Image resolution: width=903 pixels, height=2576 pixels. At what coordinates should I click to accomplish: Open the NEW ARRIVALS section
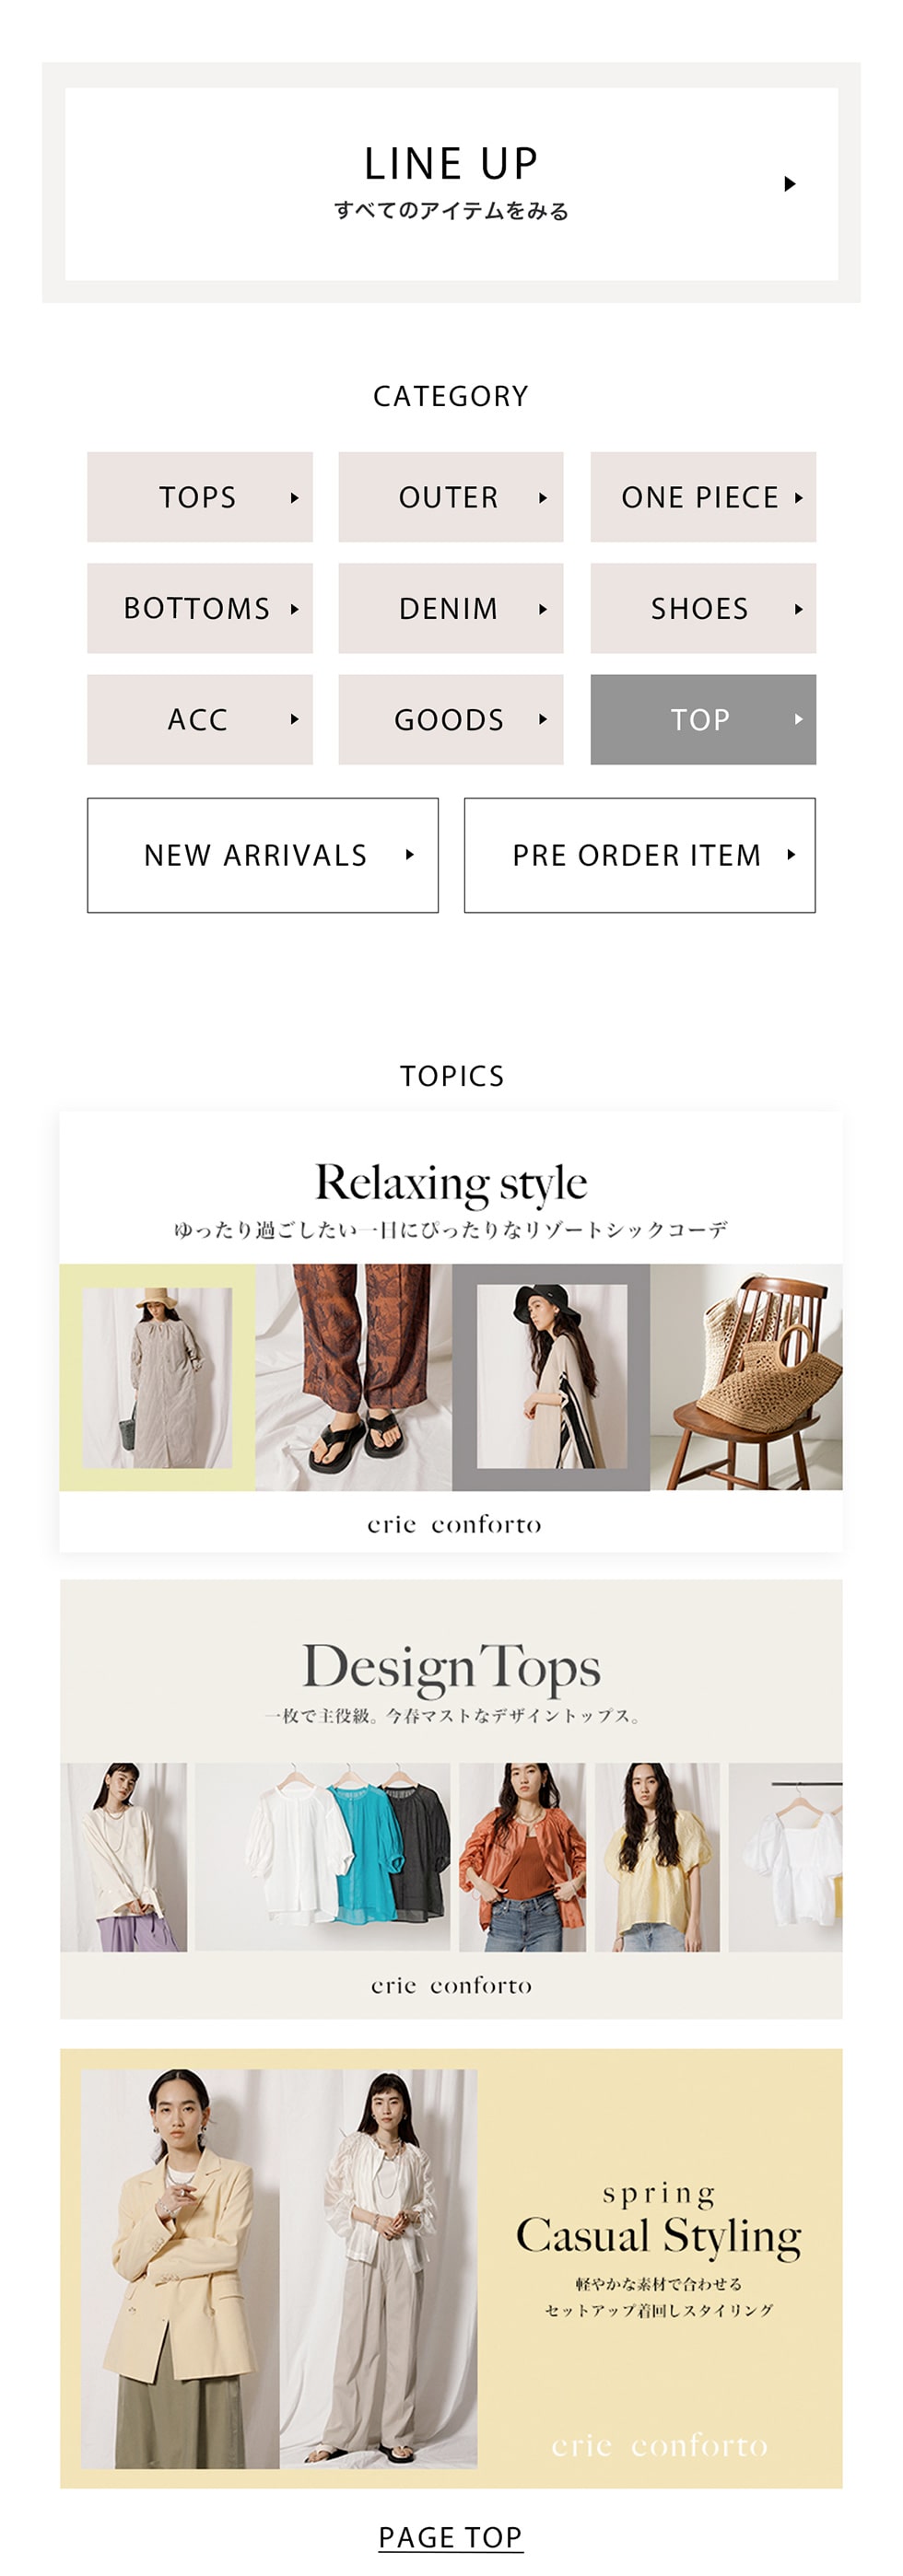pos(263,855)
